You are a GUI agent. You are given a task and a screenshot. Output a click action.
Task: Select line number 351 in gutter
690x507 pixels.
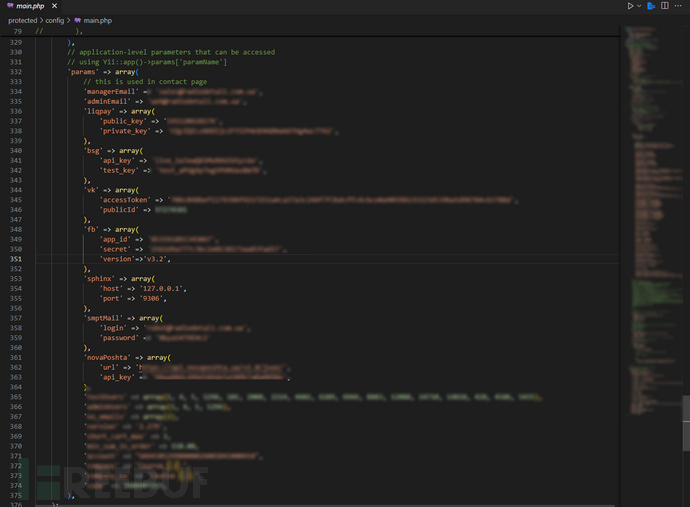pos(15,259)
